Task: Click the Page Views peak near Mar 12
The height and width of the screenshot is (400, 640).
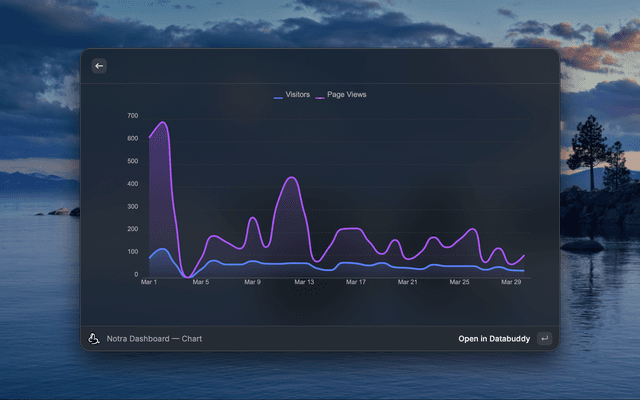Action: coord(290,178)
